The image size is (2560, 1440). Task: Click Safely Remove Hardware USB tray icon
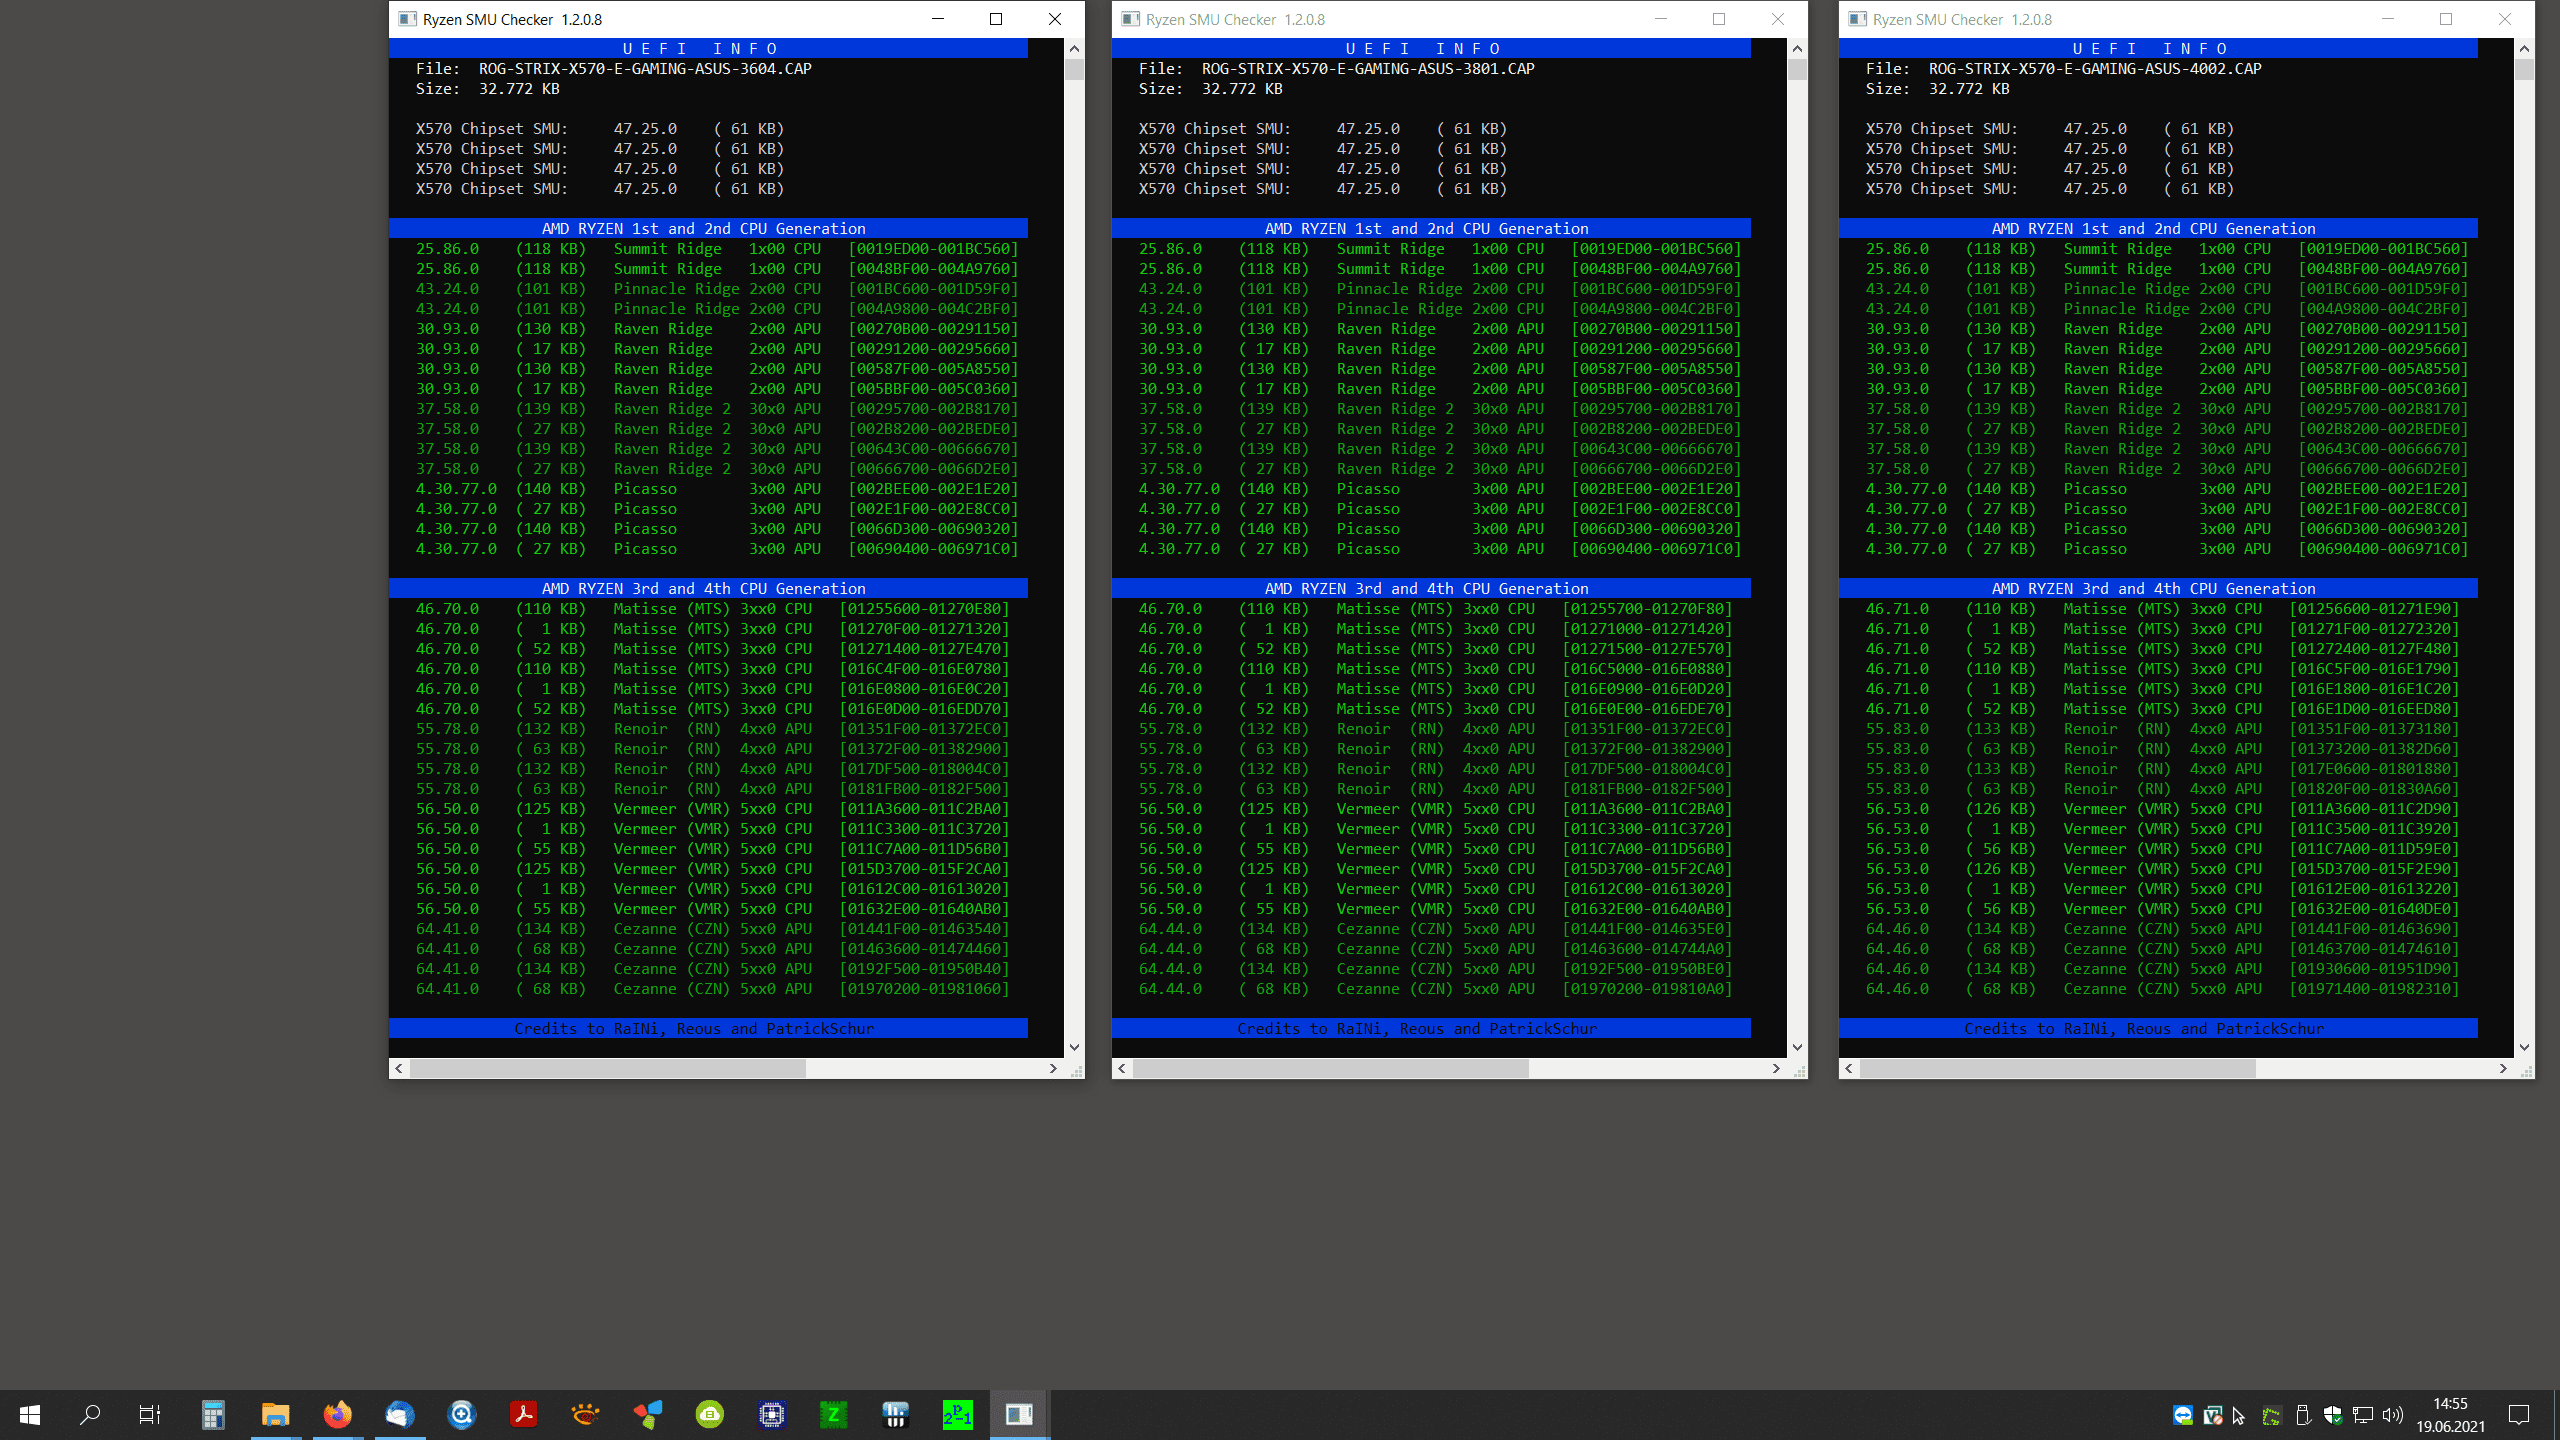(x=2303, y=1415)
